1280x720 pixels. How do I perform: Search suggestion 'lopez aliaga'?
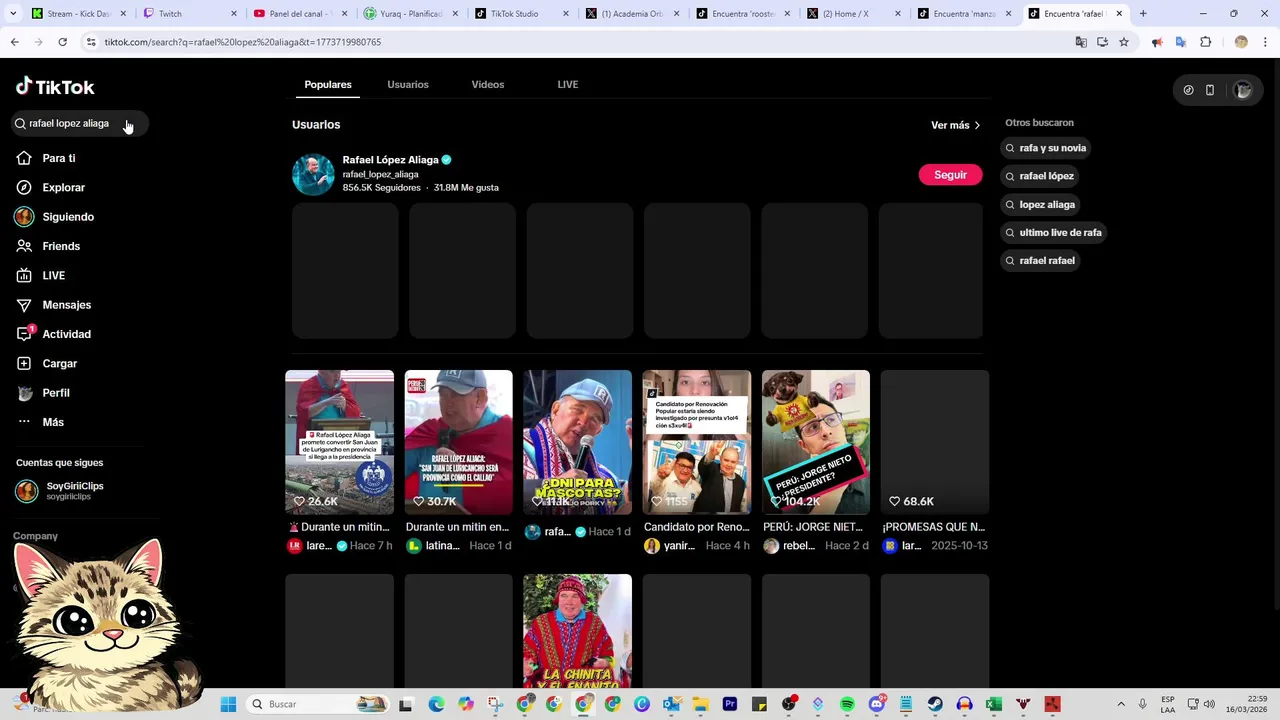point(1040,204)
